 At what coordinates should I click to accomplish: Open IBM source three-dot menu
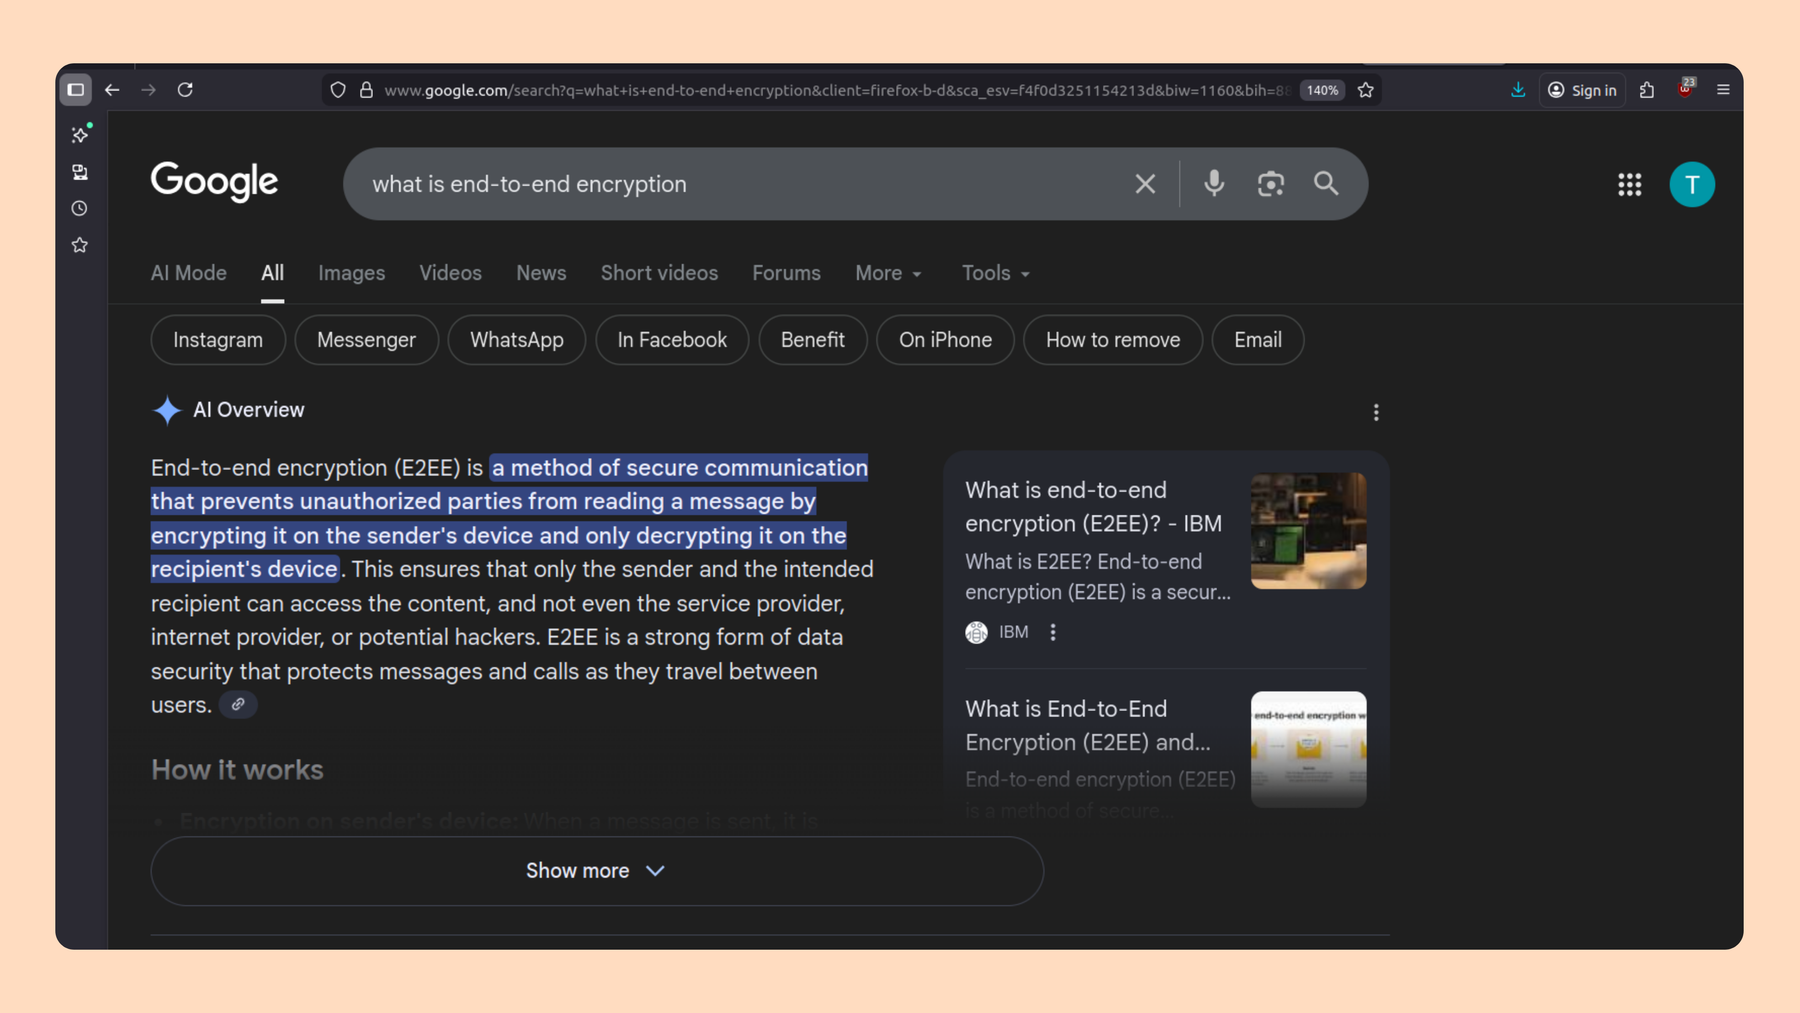click(1053, 632)
